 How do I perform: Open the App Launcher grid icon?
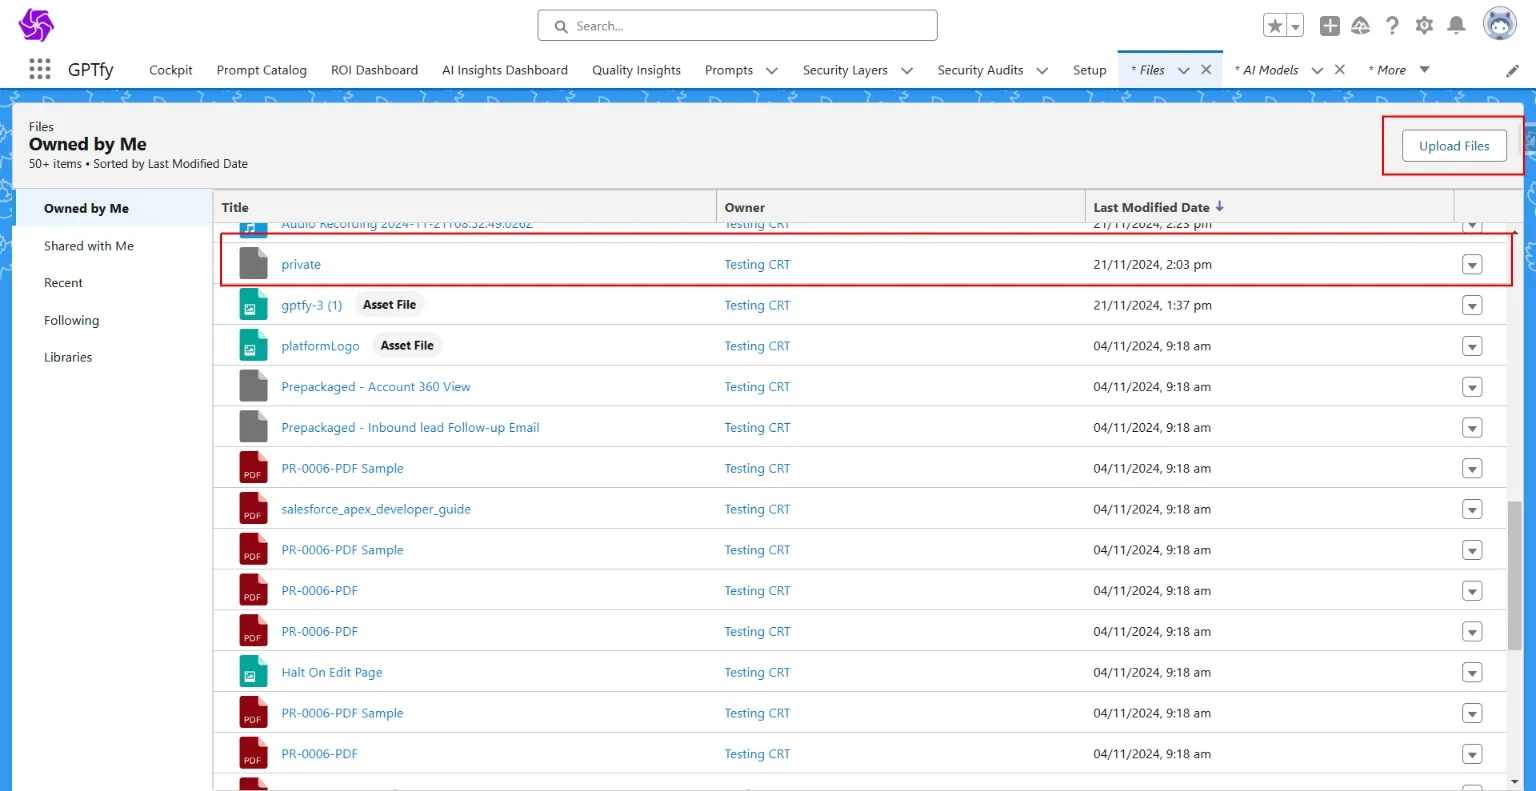[40, 69]
